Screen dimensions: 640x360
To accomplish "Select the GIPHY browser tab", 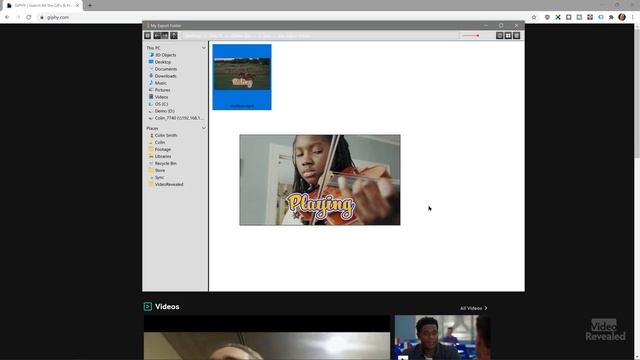I will [x=42, y=6].
